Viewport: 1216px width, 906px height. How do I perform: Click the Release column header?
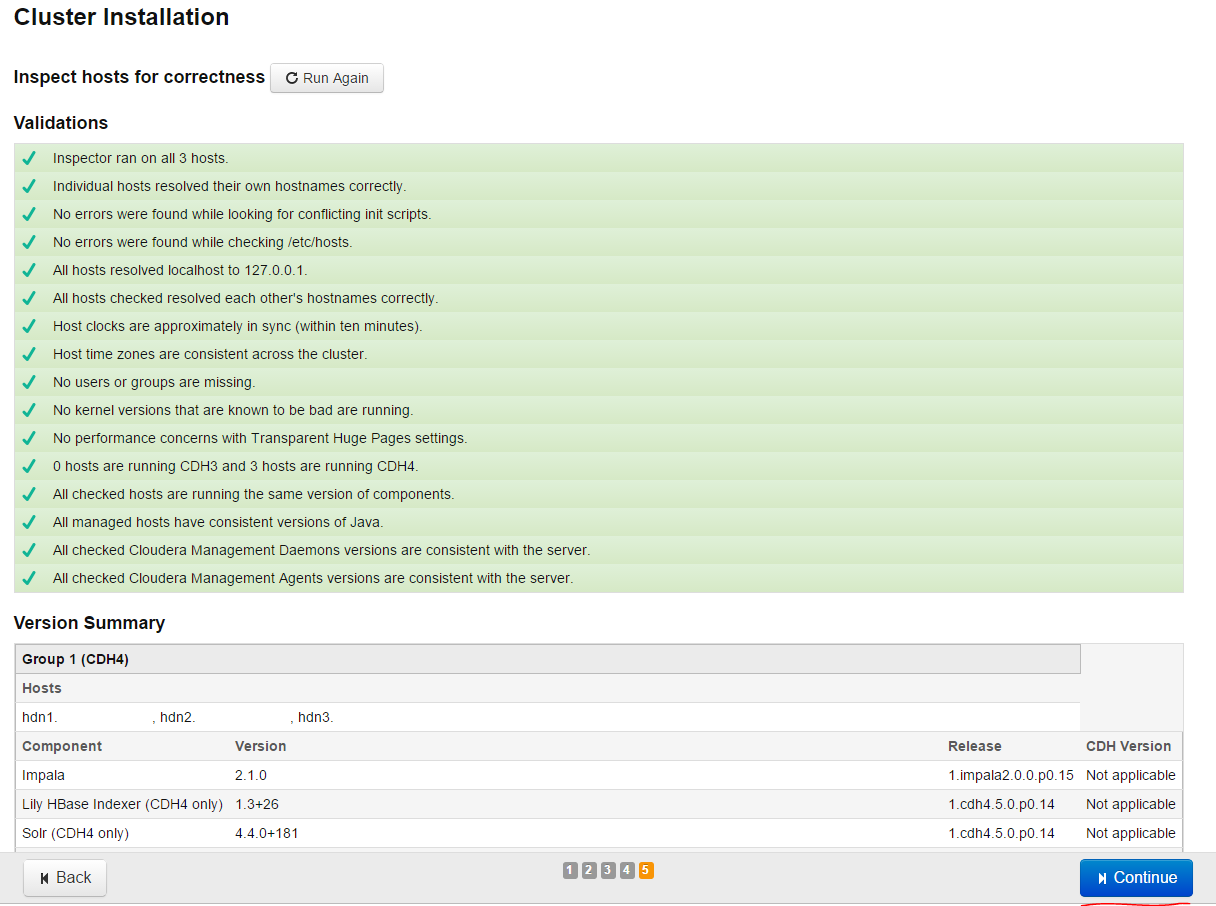975,746
